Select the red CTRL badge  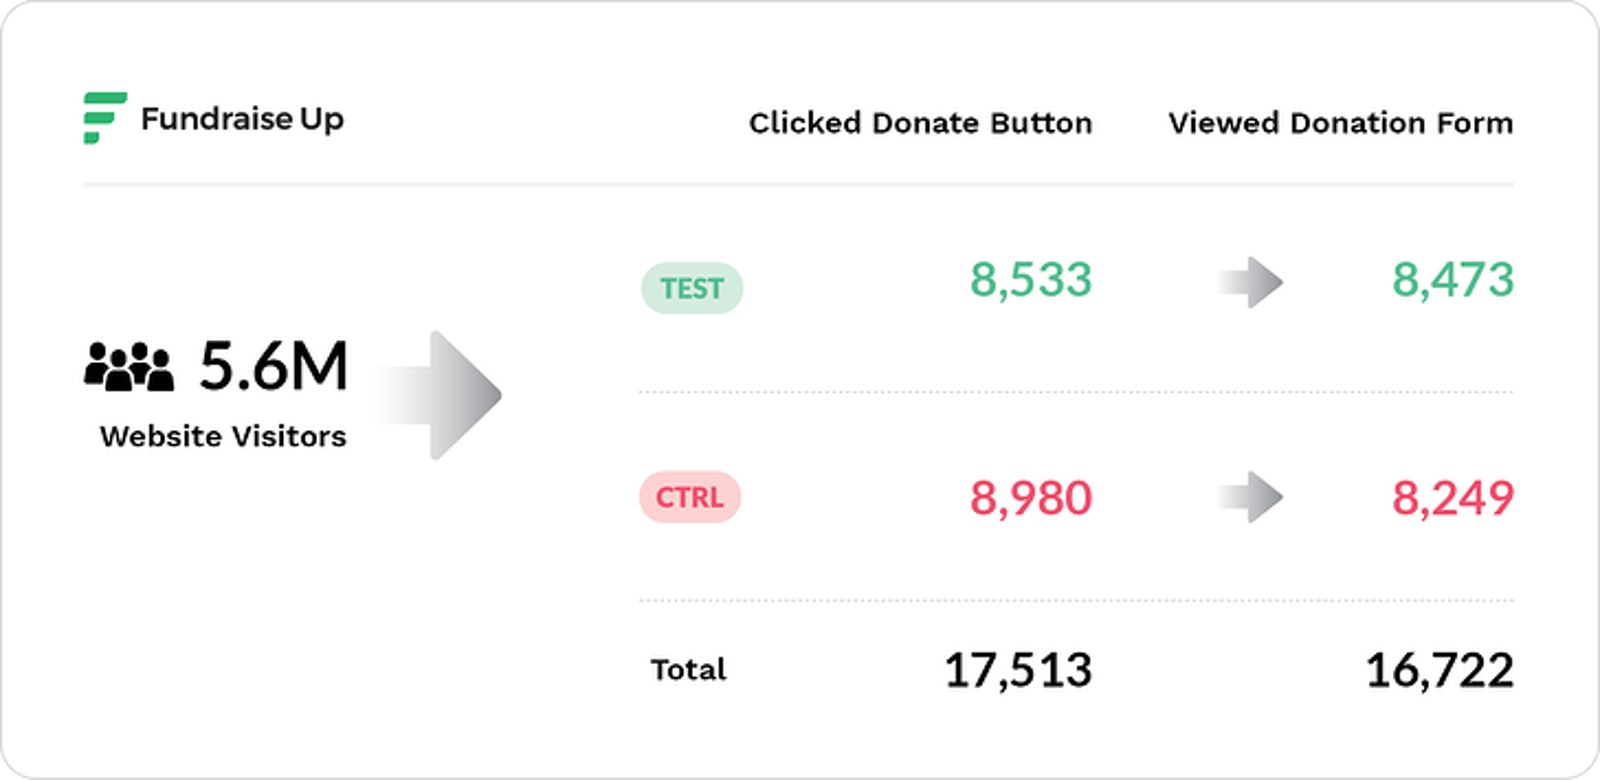click(x=690, y=497)
